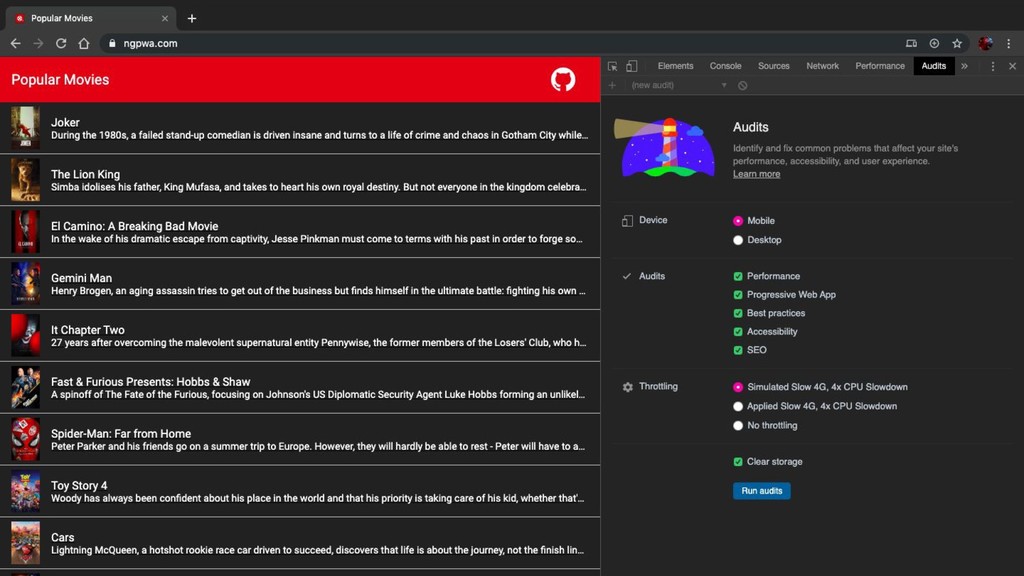Open the Spider-Man poster thumbnail
The width and height of the screenshot is (1024, 576).
25,439
